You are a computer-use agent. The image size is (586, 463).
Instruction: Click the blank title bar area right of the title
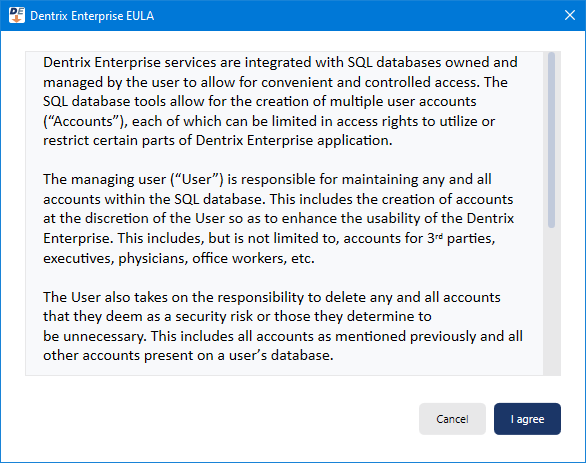[x=355, y=16]
